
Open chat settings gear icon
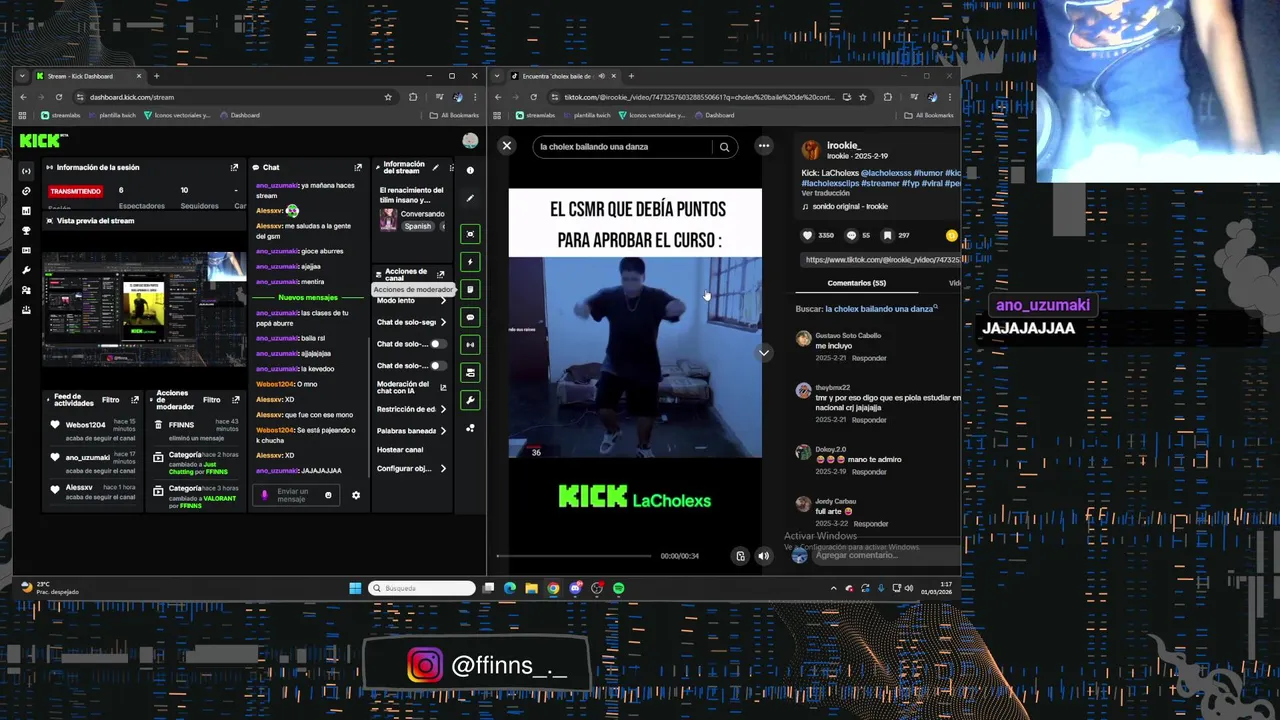tap(355, 495)
